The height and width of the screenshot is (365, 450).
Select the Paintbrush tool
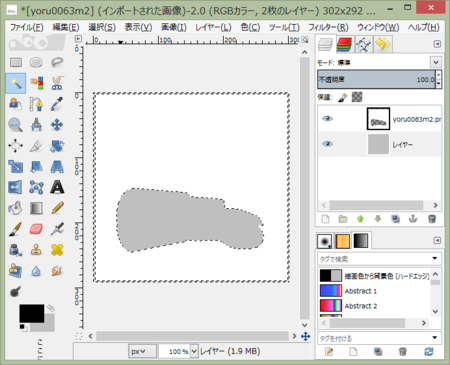click(16, 229)
